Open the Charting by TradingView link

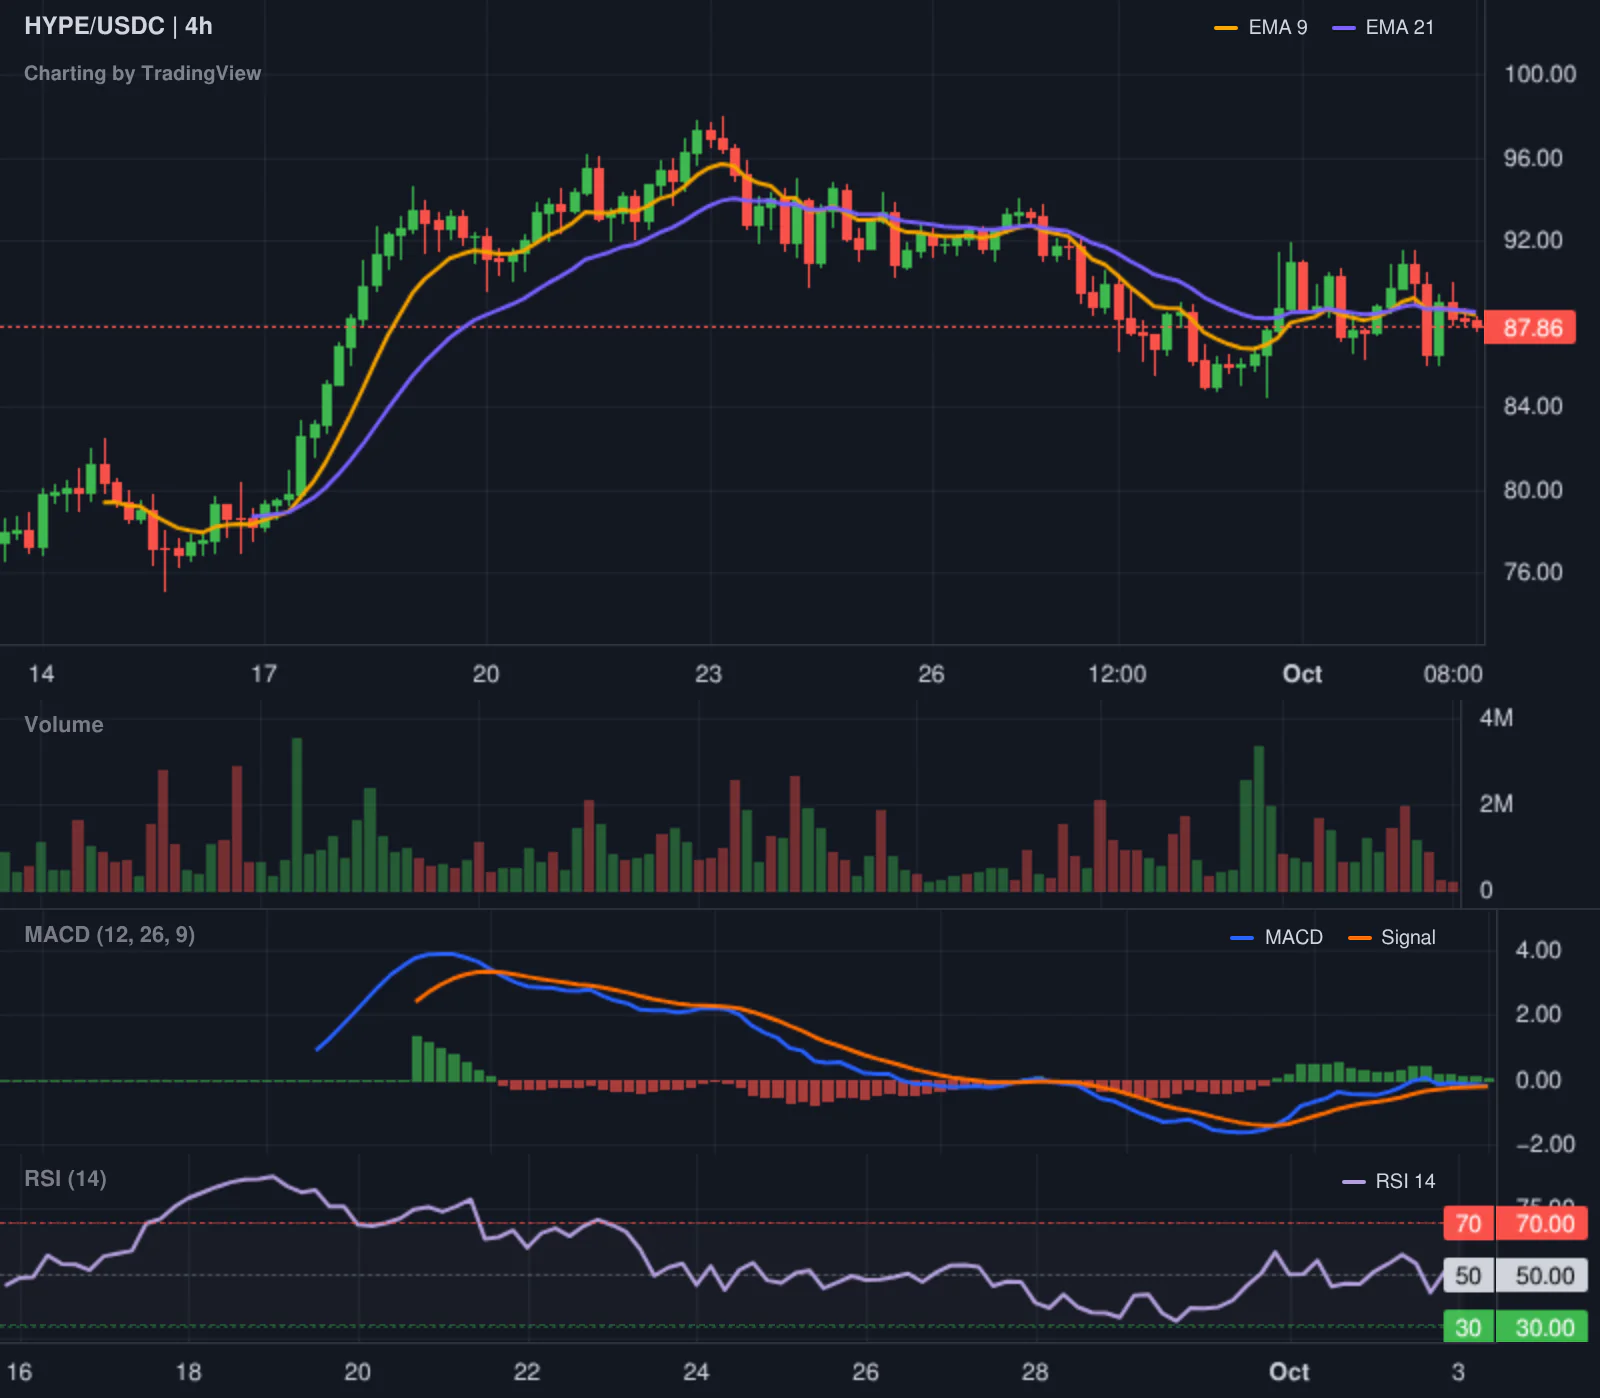pos(142,73)
